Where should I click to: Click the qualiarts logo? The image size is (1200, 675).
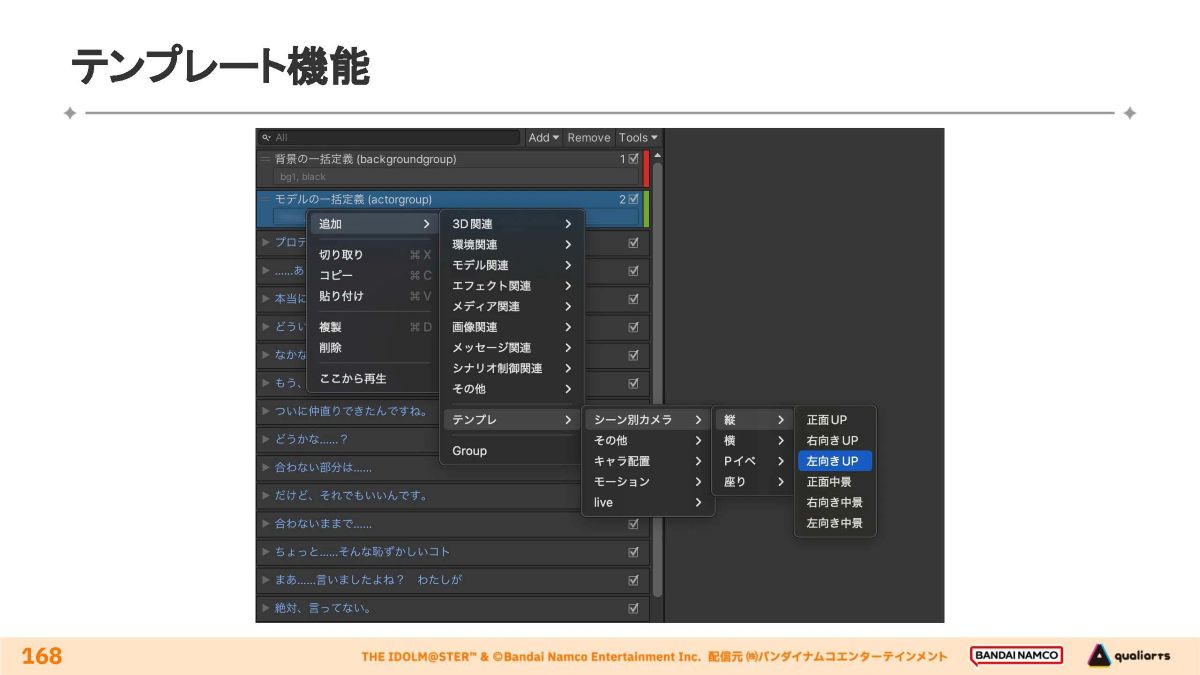[1128, 656]
